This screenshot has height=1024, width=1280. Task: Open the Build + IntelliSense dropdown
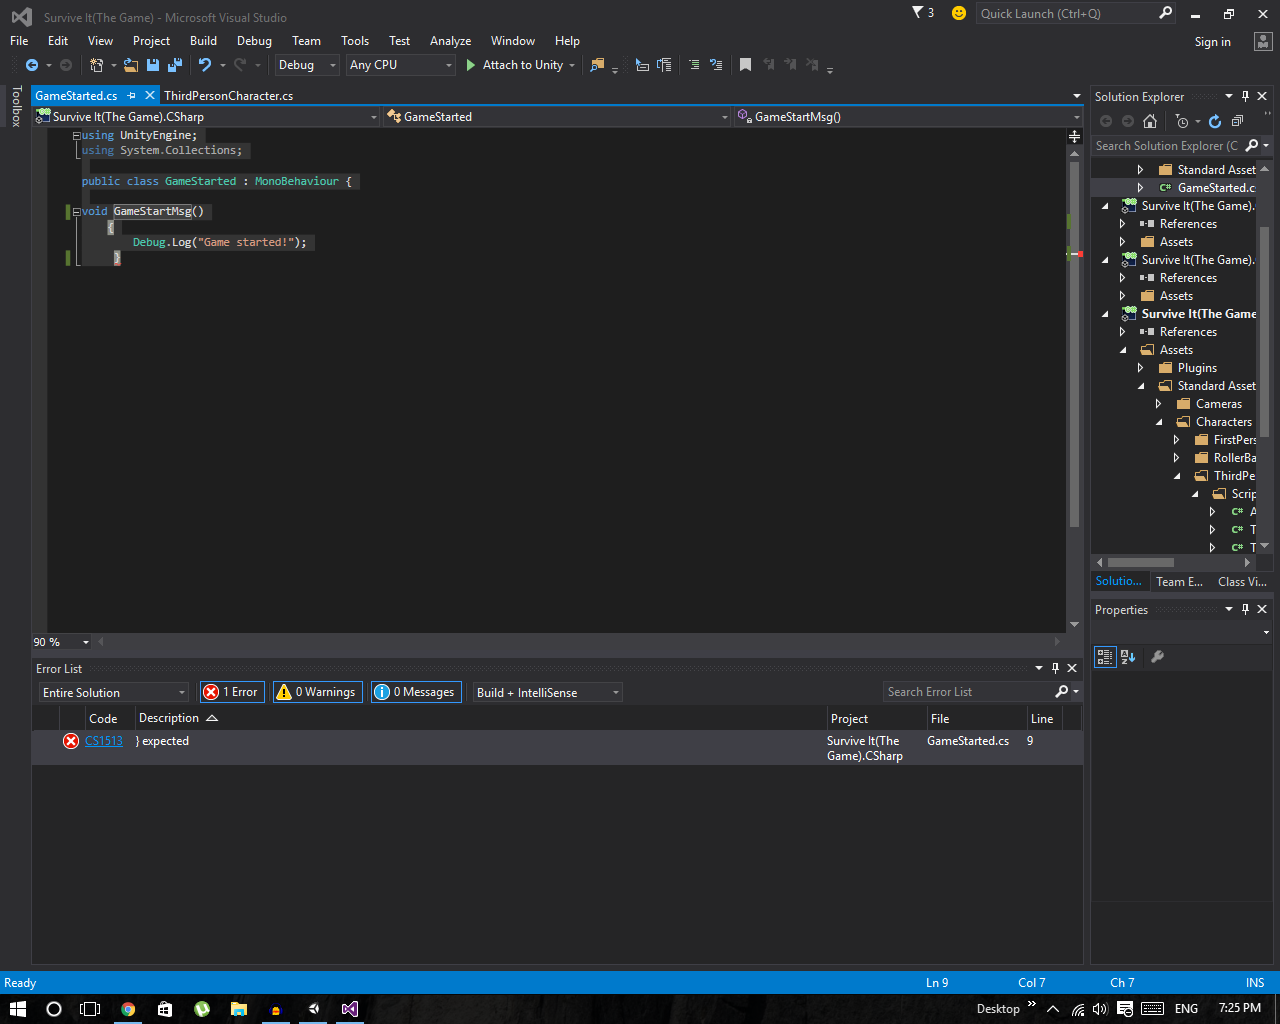click(x=548, y=692)
